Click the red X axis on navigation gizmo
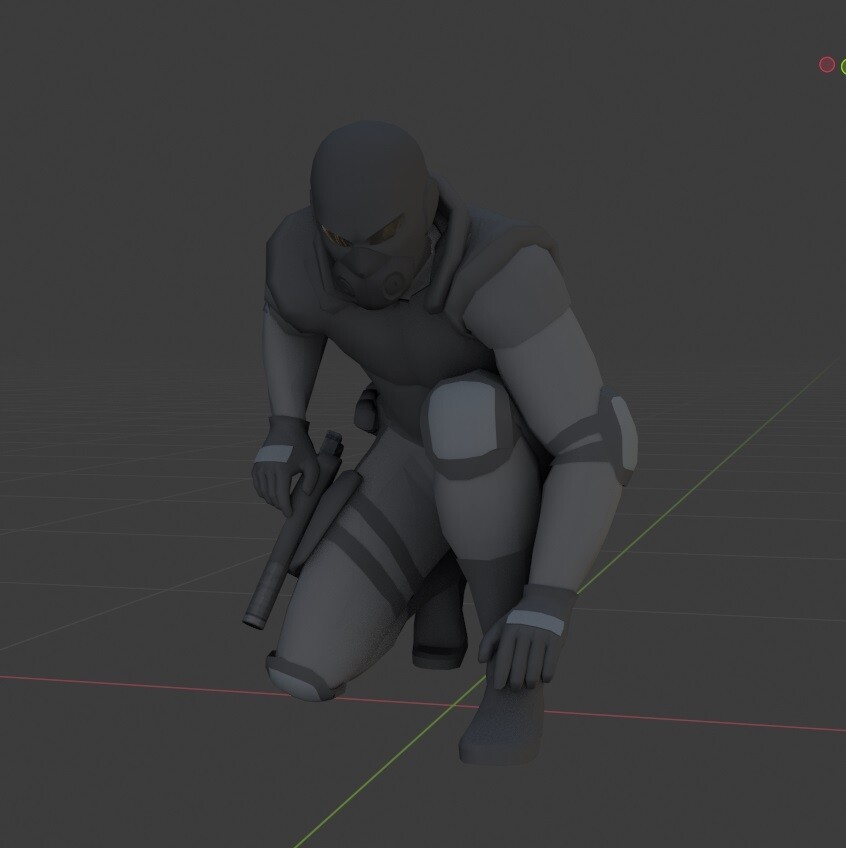 (827, 64)
